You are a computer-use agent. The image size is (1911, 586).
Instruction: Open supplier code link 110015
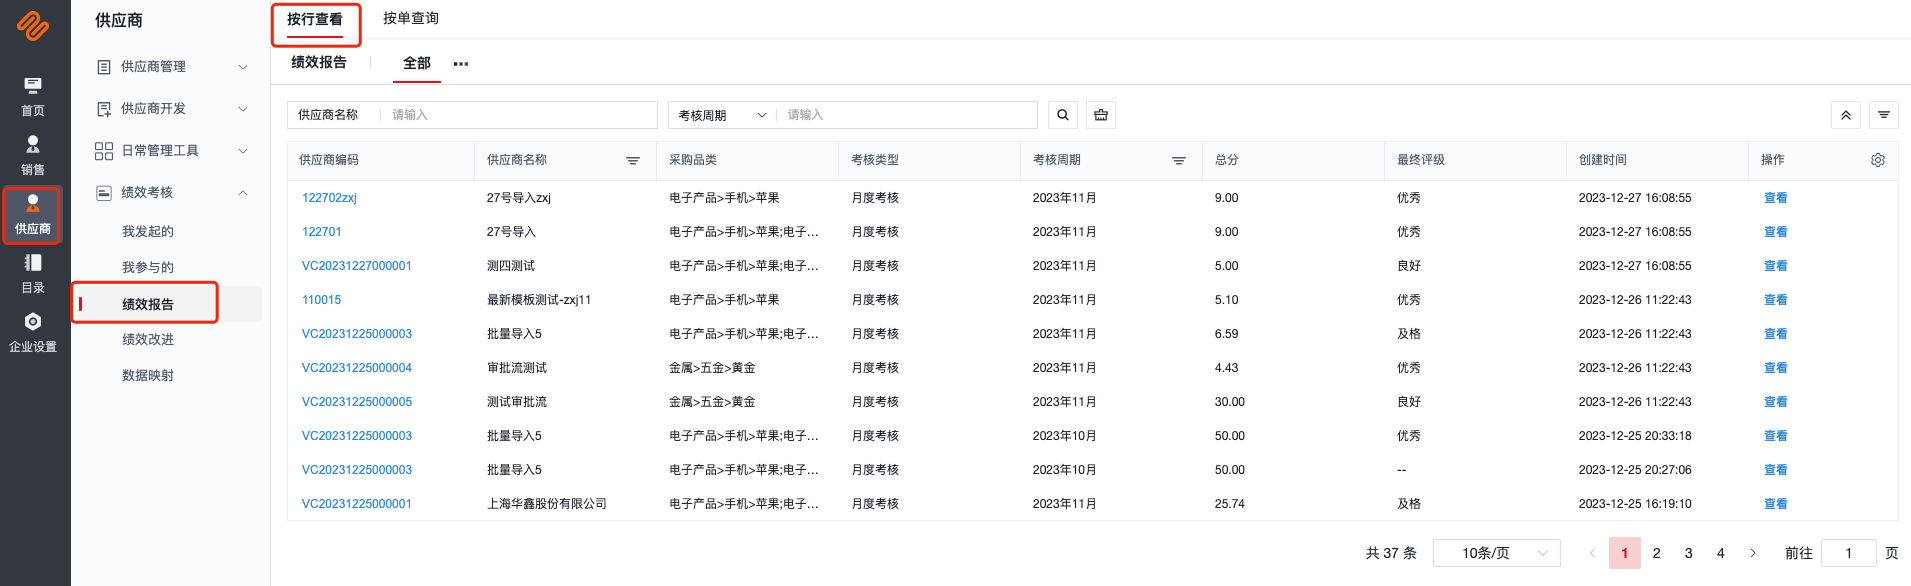322,300
